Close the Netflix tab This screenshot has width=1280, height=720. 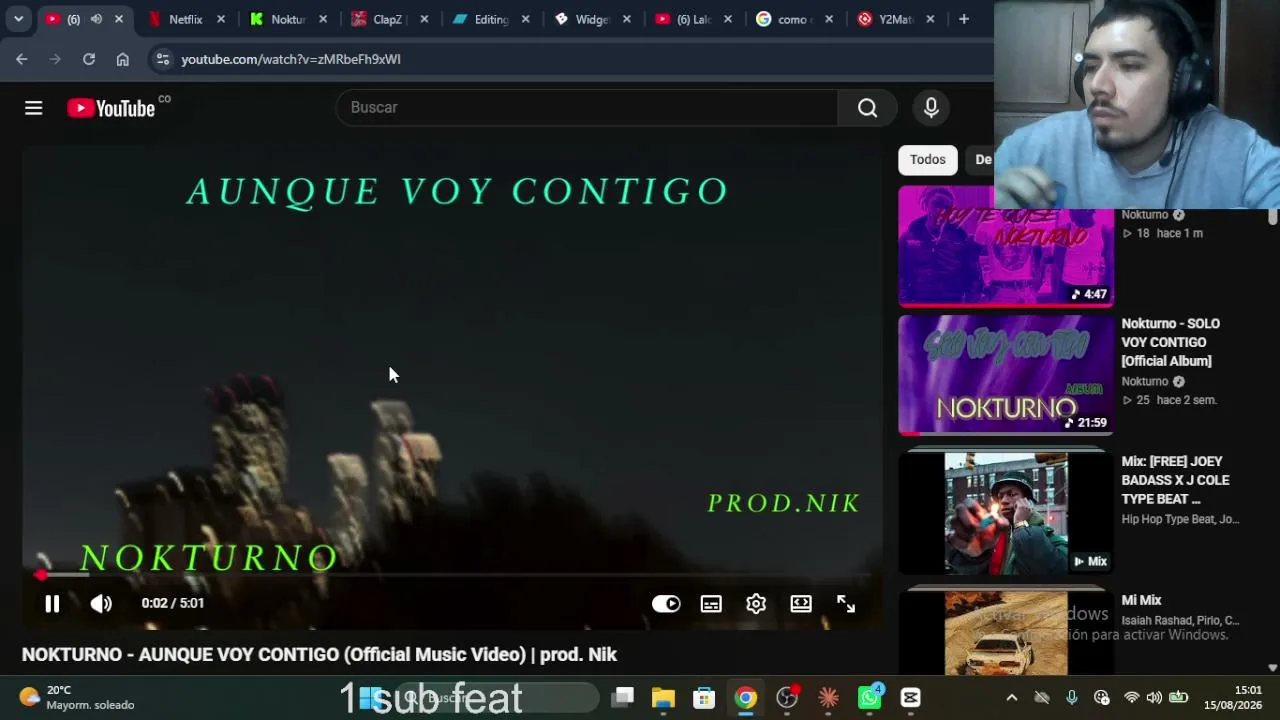221,19
